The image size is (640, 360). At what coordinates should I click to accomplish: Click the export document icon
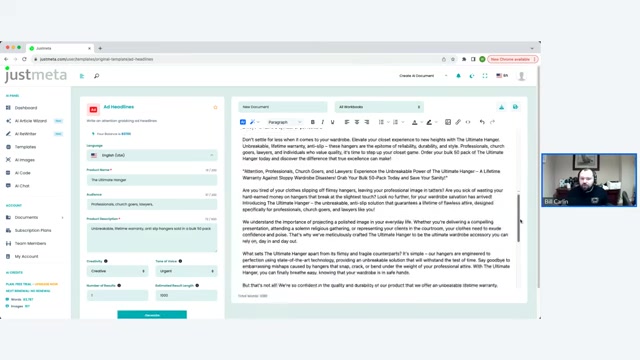point(502,107)
